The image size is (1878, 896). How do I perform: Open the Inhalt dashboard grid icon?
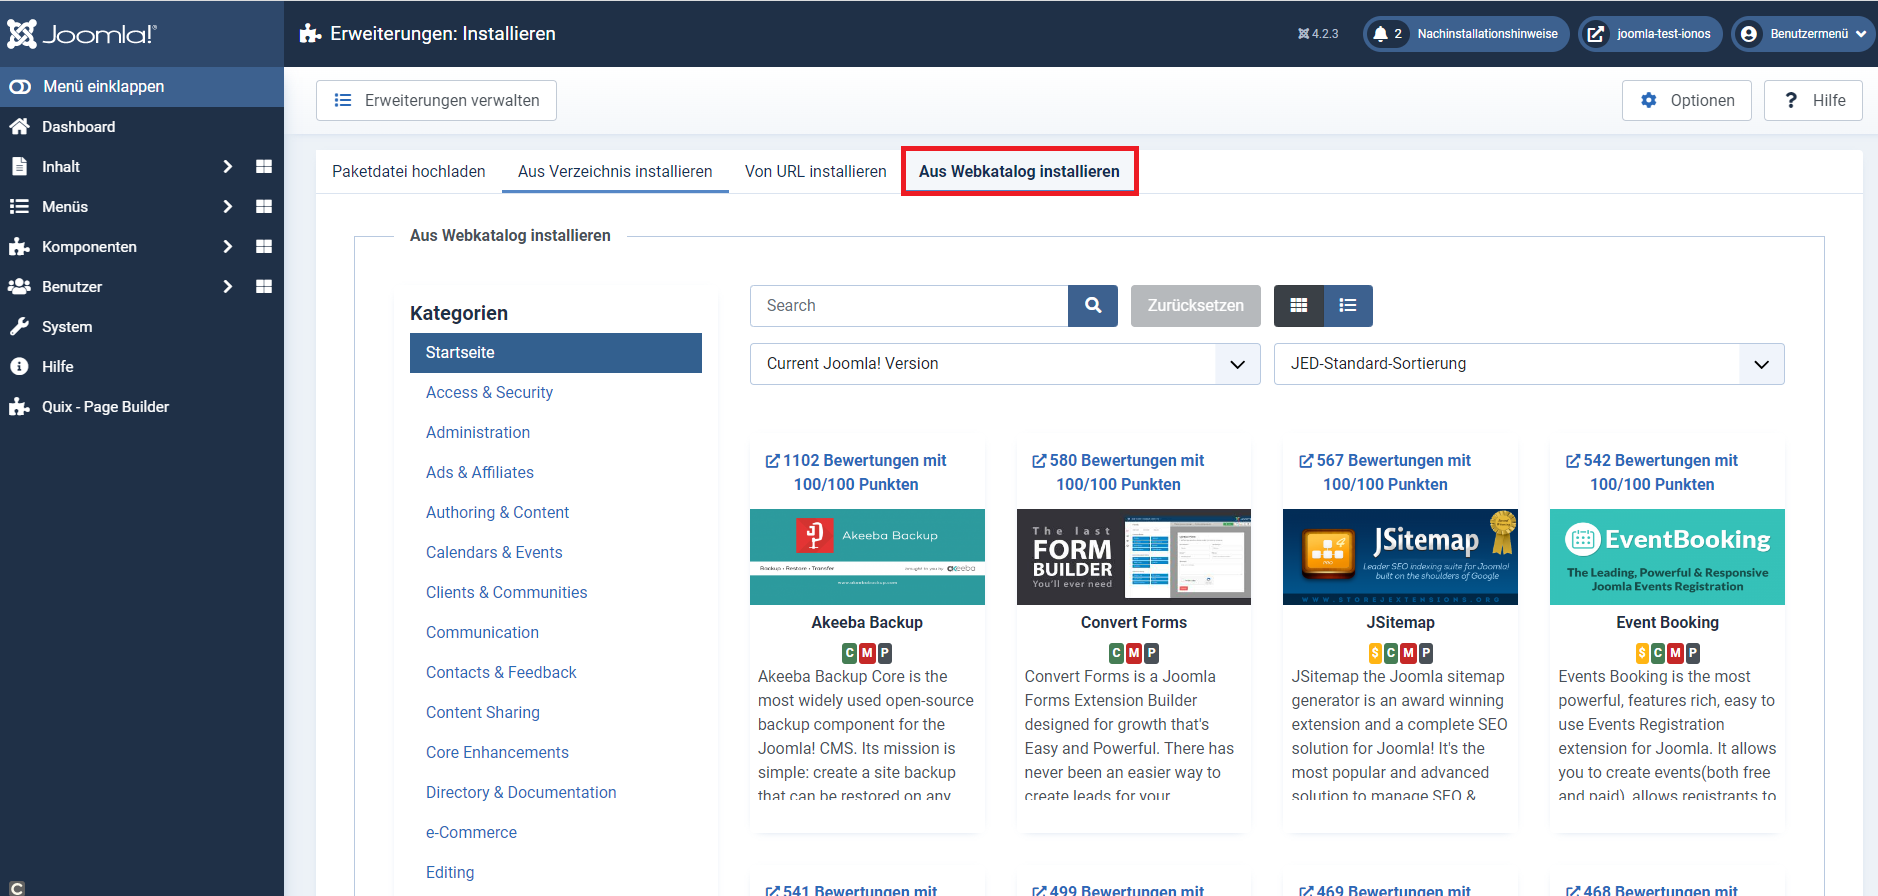[x=264, y=167]
